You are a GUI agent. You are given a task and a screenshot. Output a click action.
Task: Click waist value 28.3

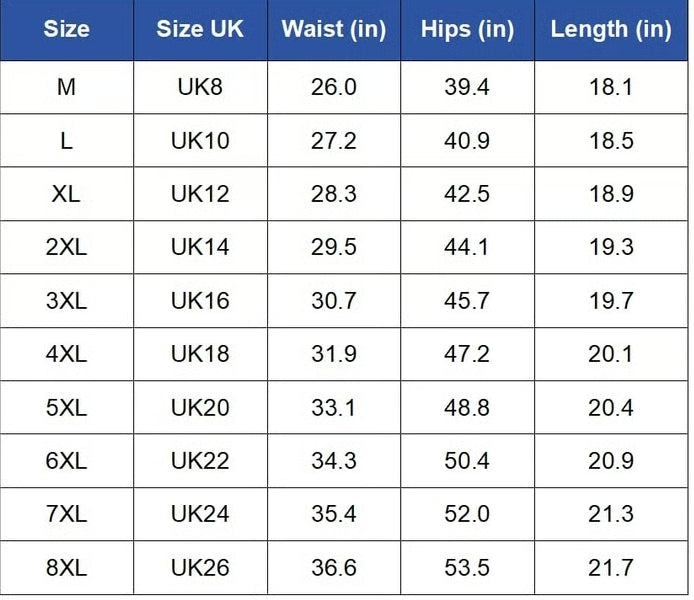(333, 194)
